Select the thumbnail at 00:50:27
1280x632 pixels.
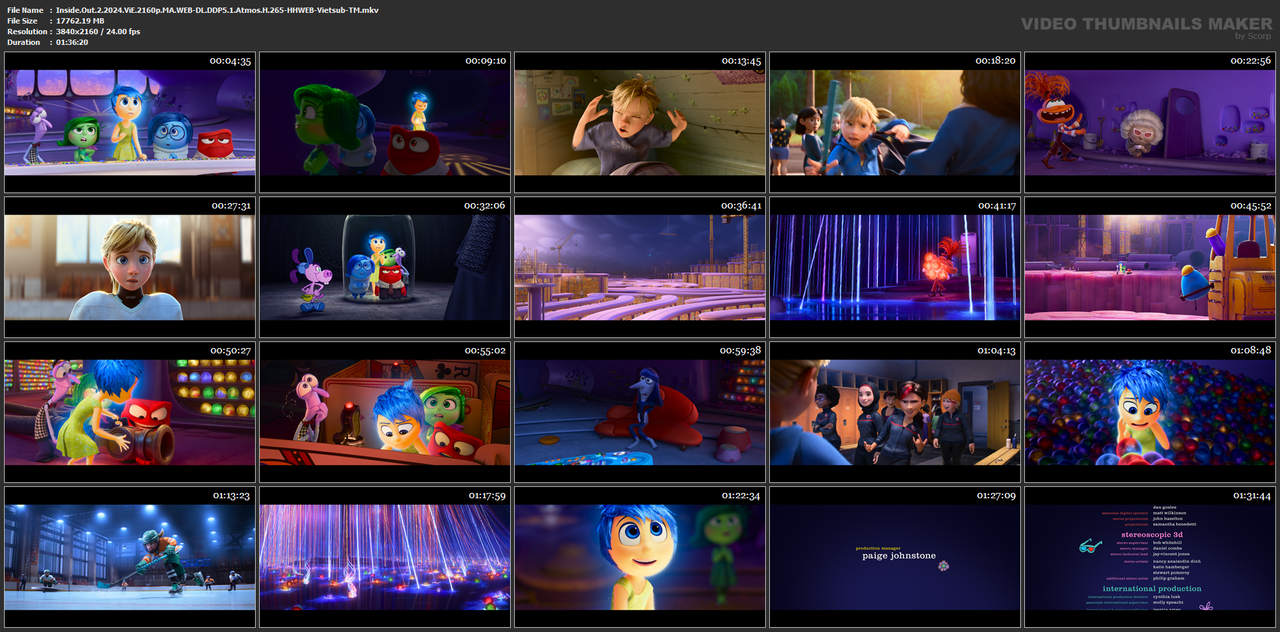[x=130, y=412]
